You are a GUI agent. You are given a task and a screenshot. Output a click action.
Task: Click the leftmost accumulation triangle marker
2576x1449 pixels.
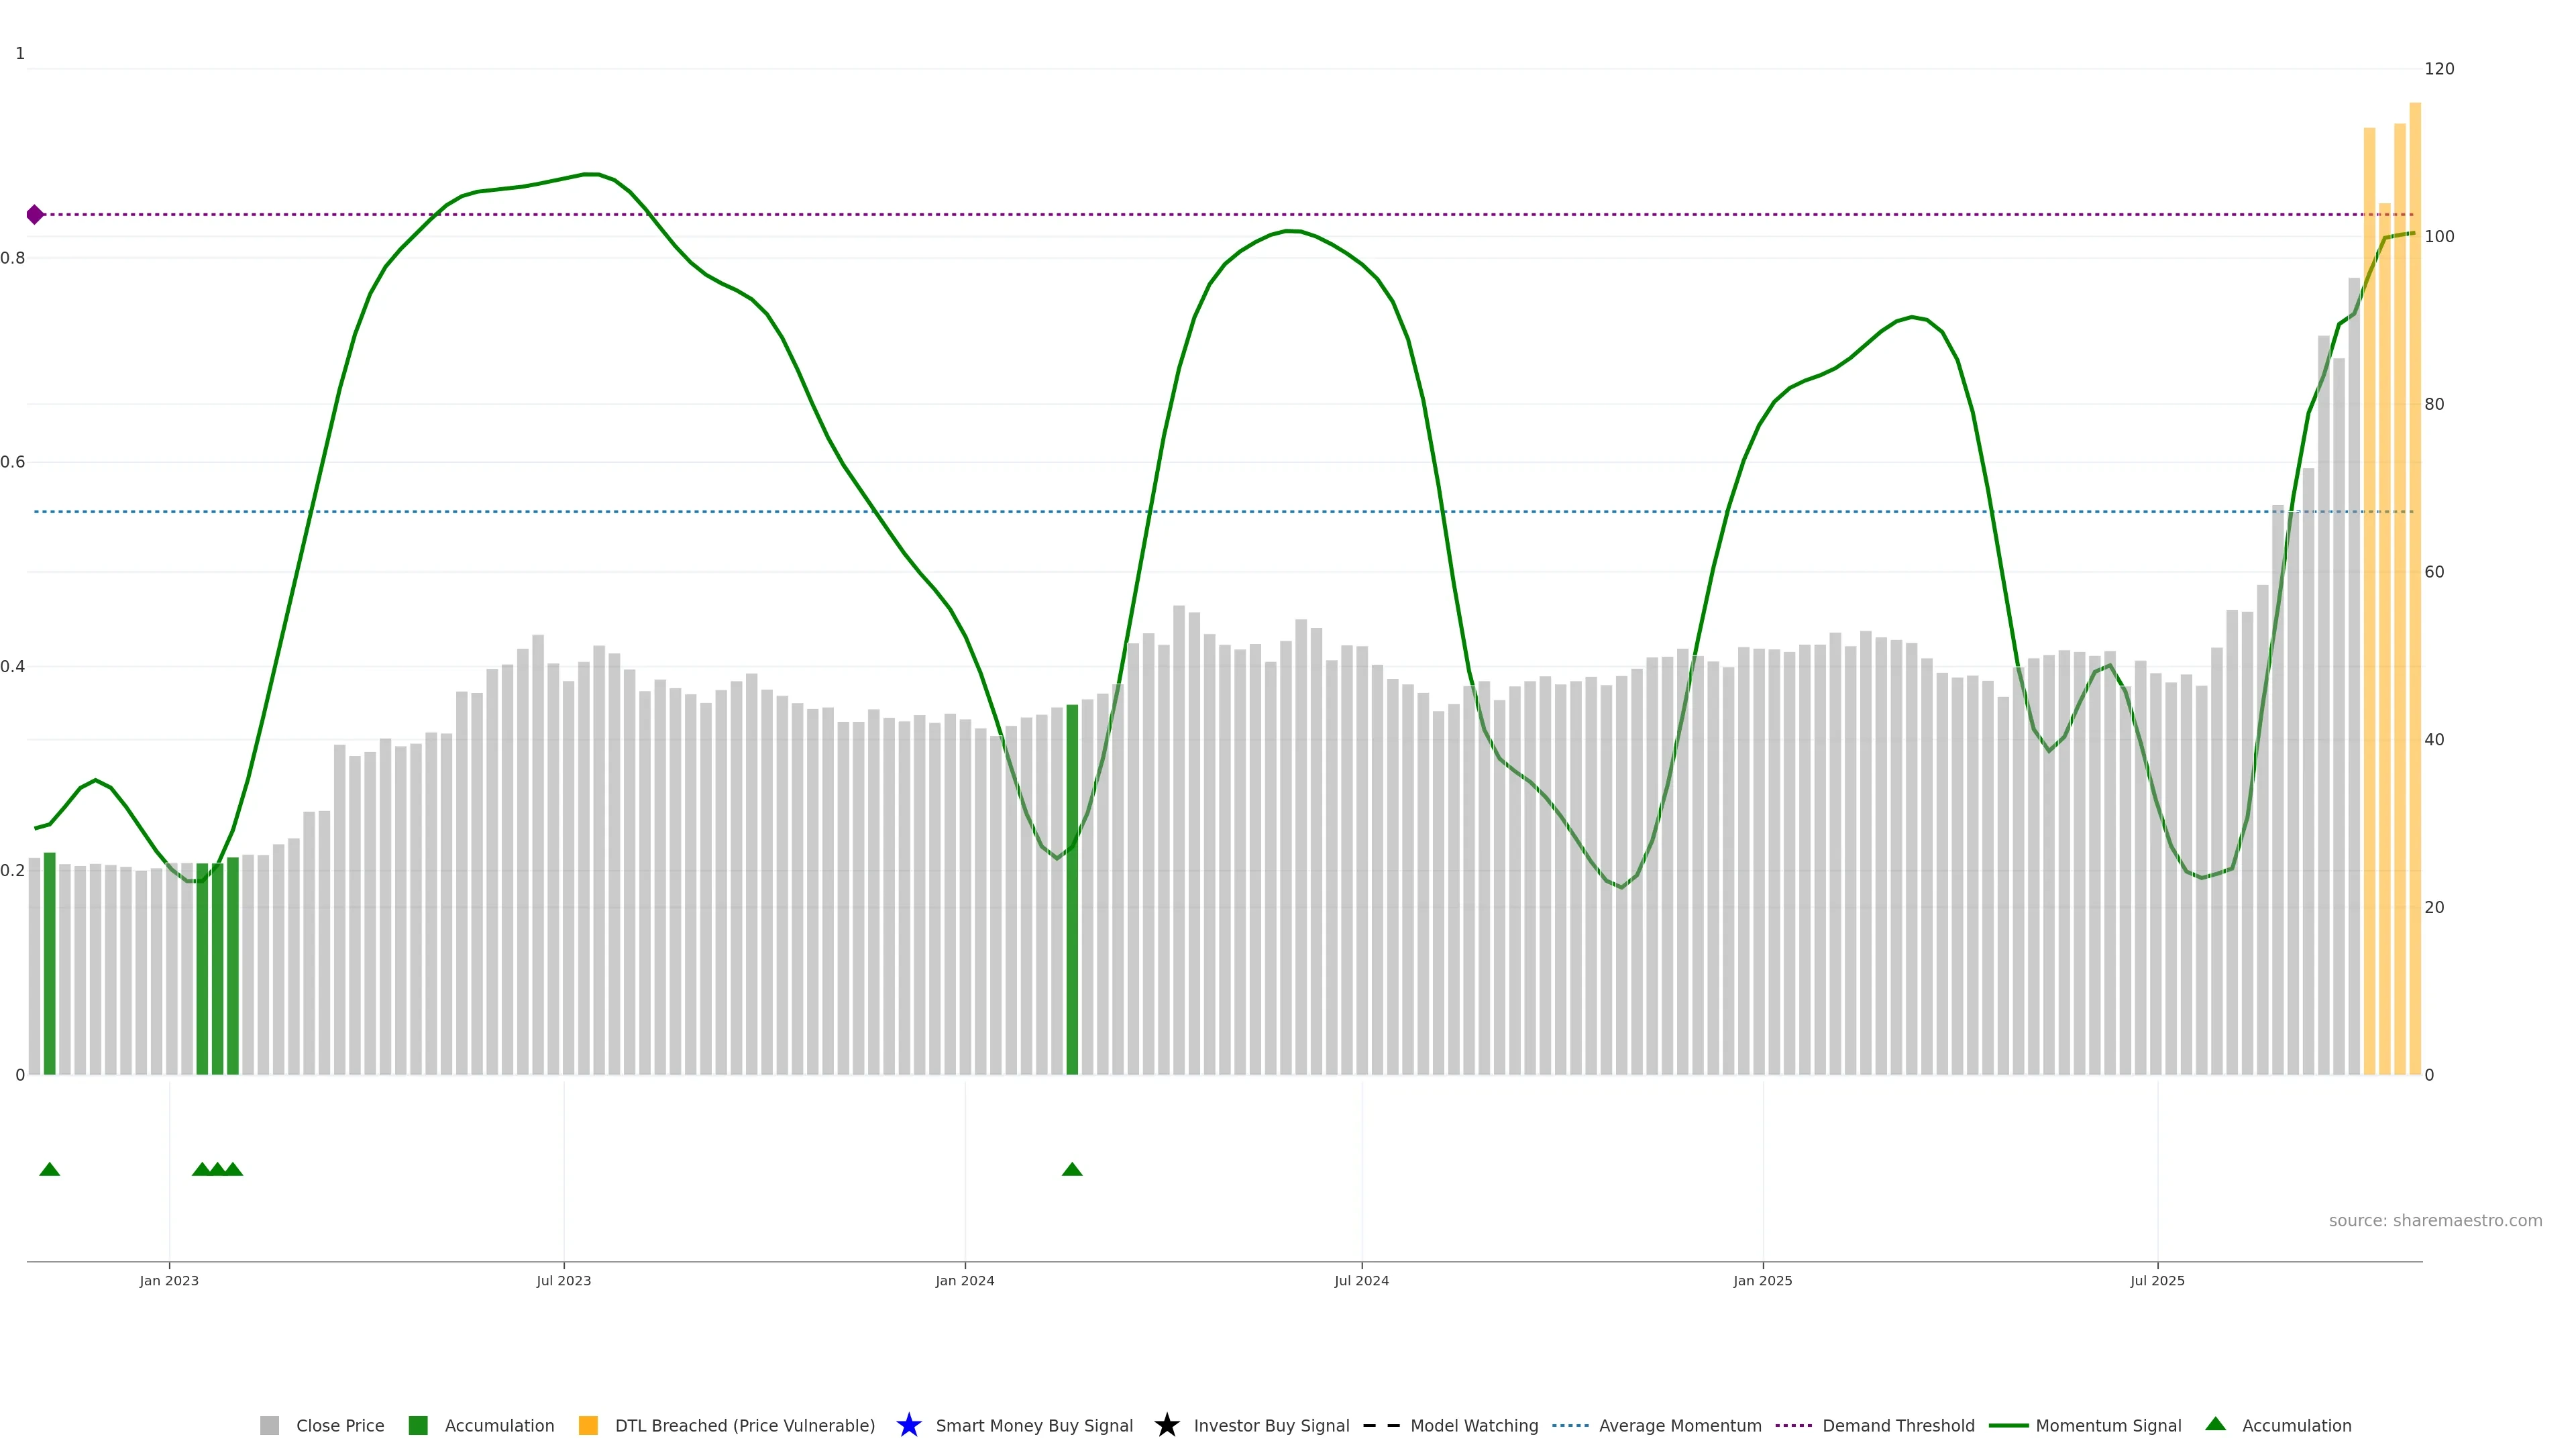click(x=49, y=1169)
